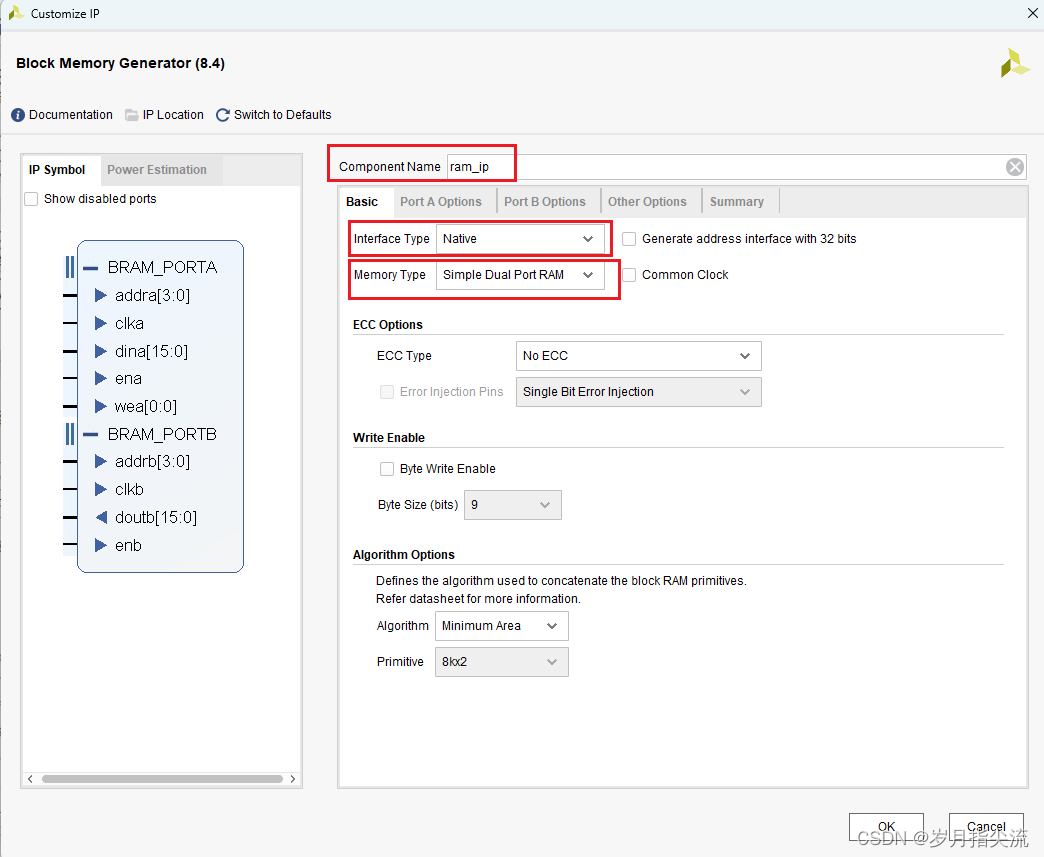Click the wea[0:0] port arrow

[101, 406]
